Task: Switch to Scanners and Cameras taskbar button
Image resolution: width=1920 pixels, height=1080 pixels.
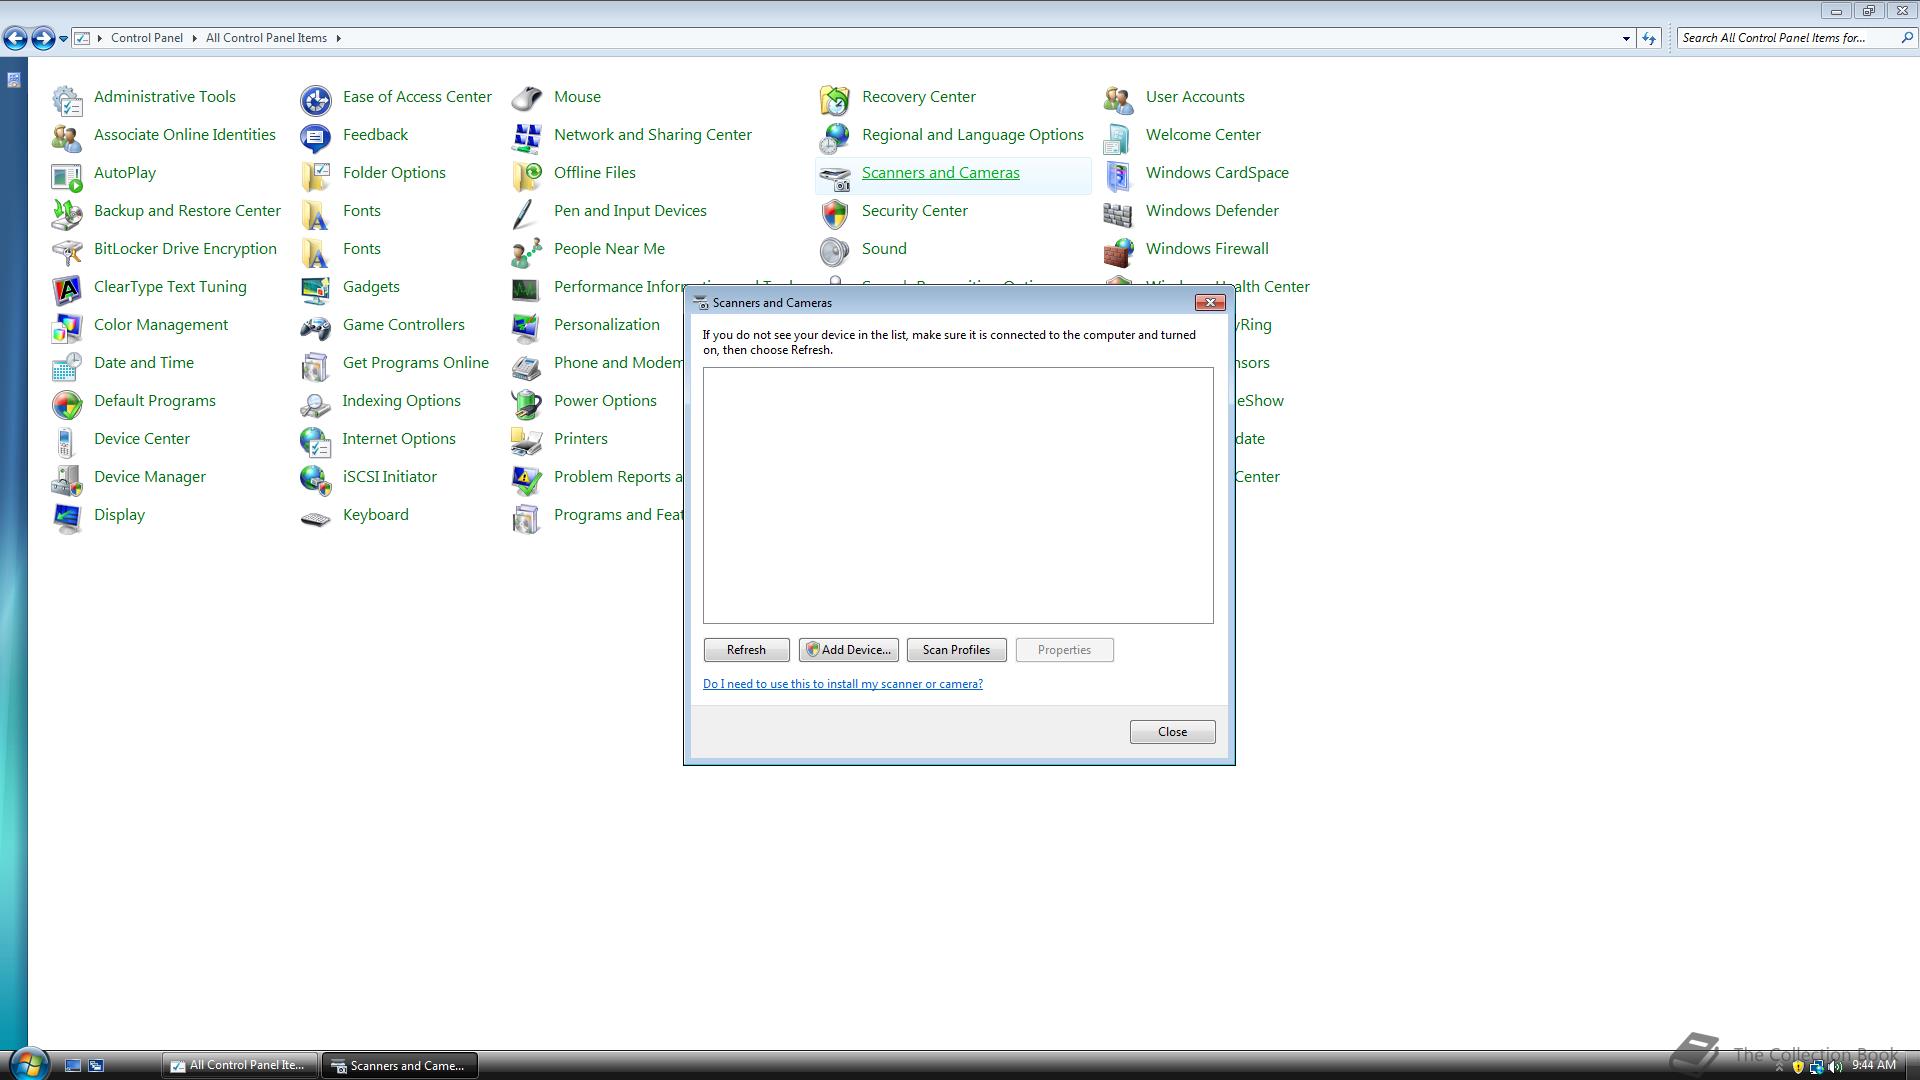Action: (399, 1066)
